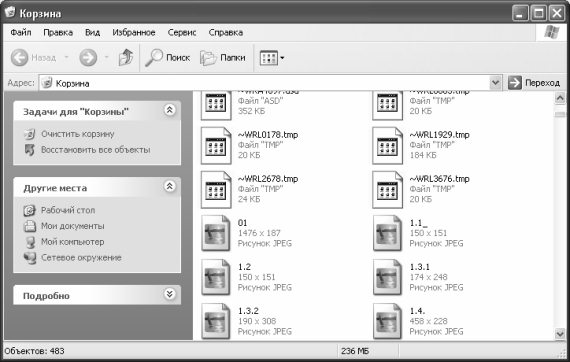Open the Сервис menu
Image resolution: width=570 pixels, height=362 pixels.
(182, 32)
